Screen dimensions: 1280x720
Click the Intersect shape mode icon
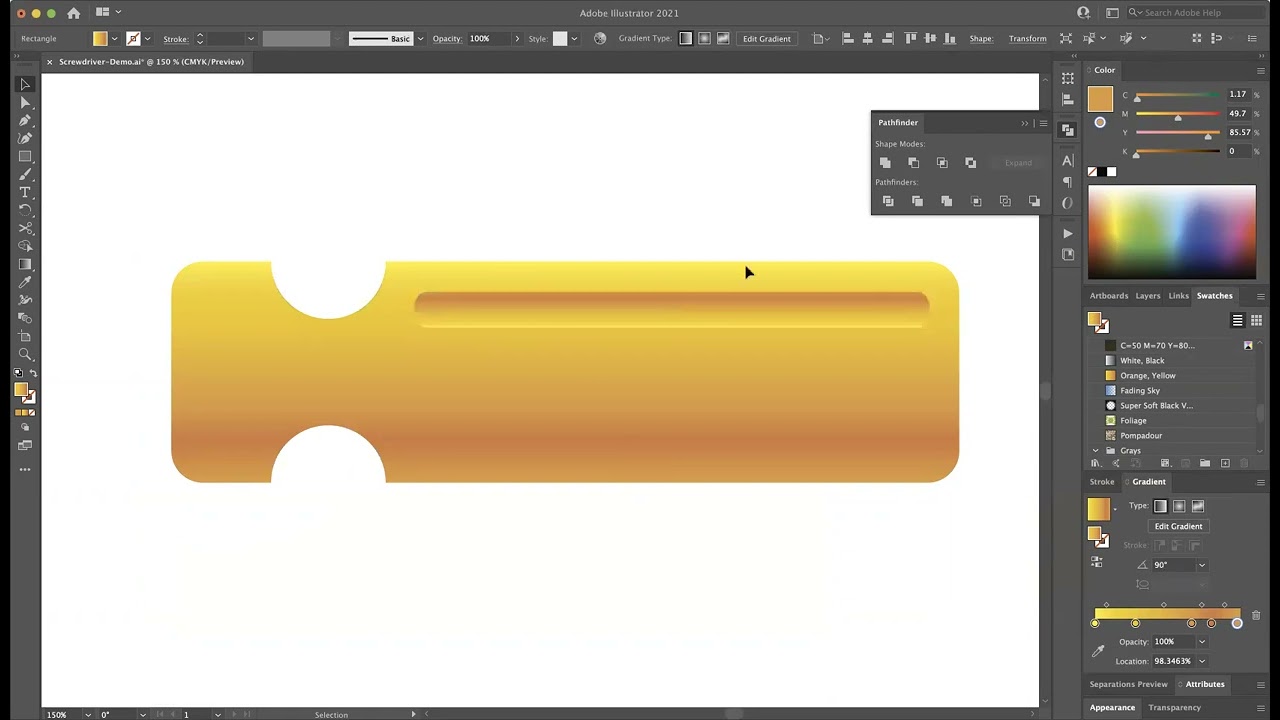pos(942,162)
